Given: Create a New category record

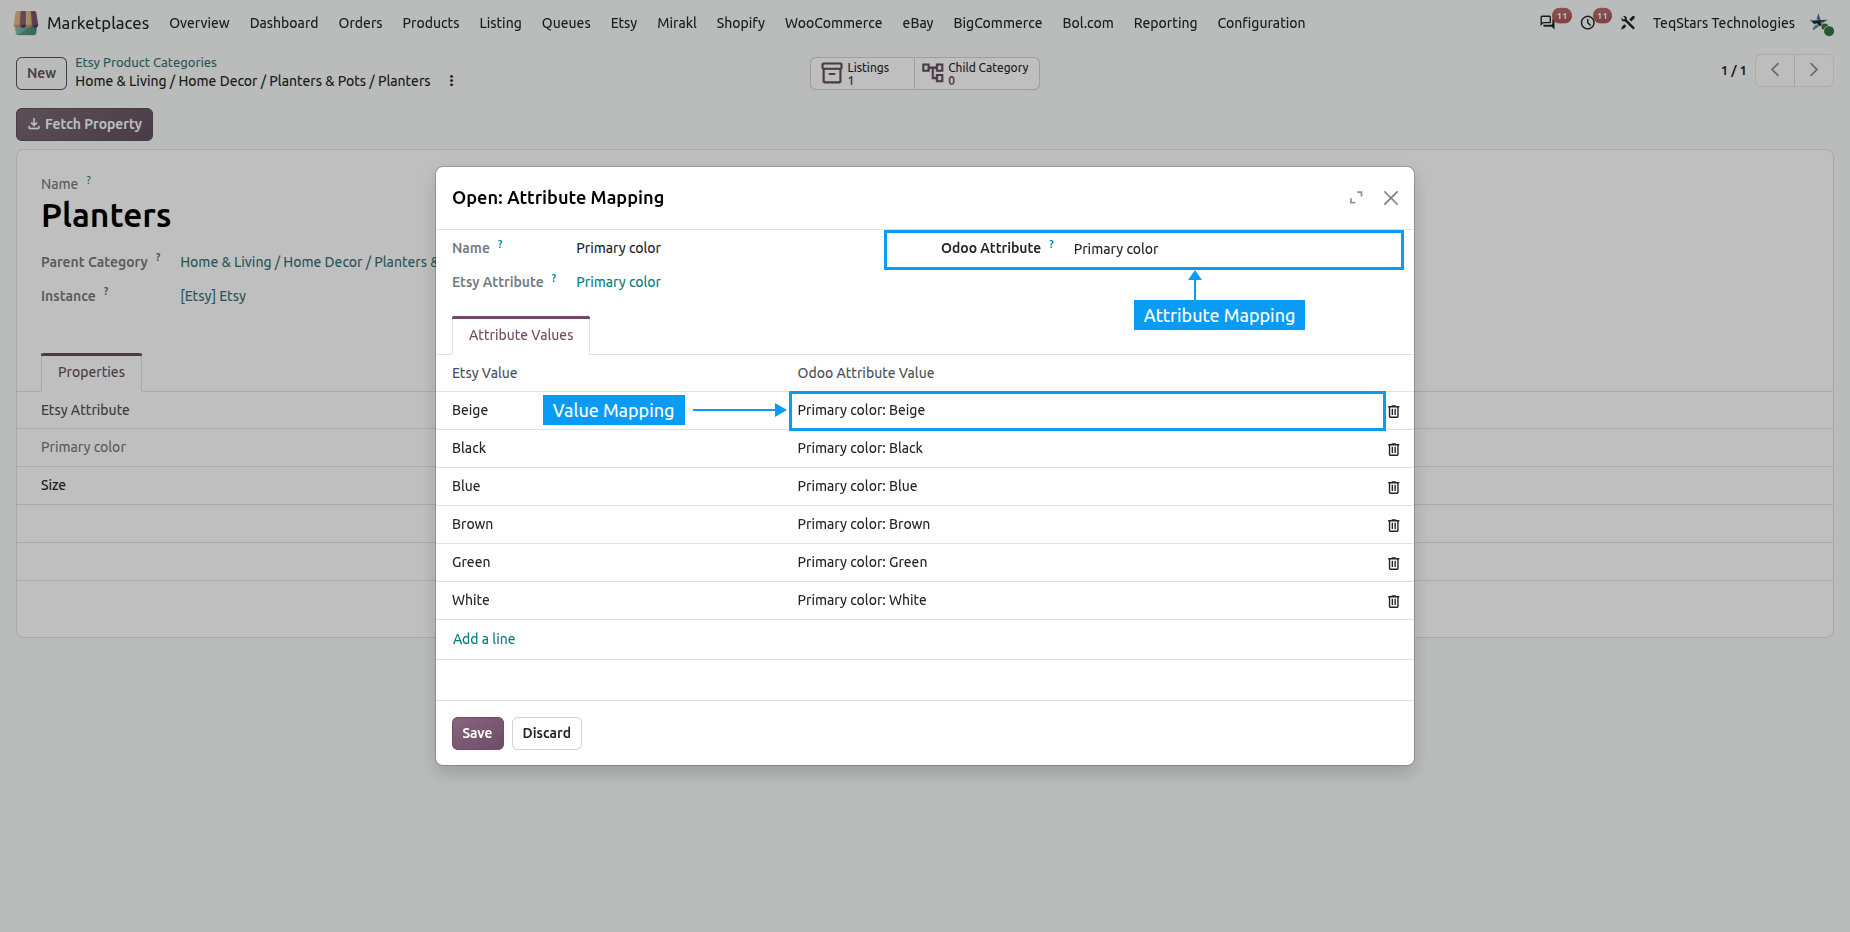Looking at the screenshot, I should (x=41, y=73).
